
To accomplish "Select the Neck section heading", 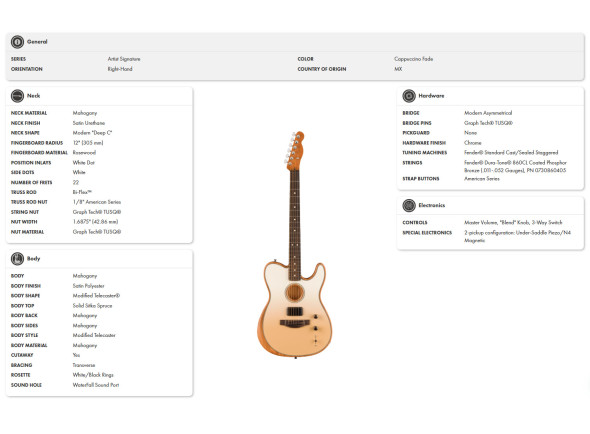I will coord(33,96).
